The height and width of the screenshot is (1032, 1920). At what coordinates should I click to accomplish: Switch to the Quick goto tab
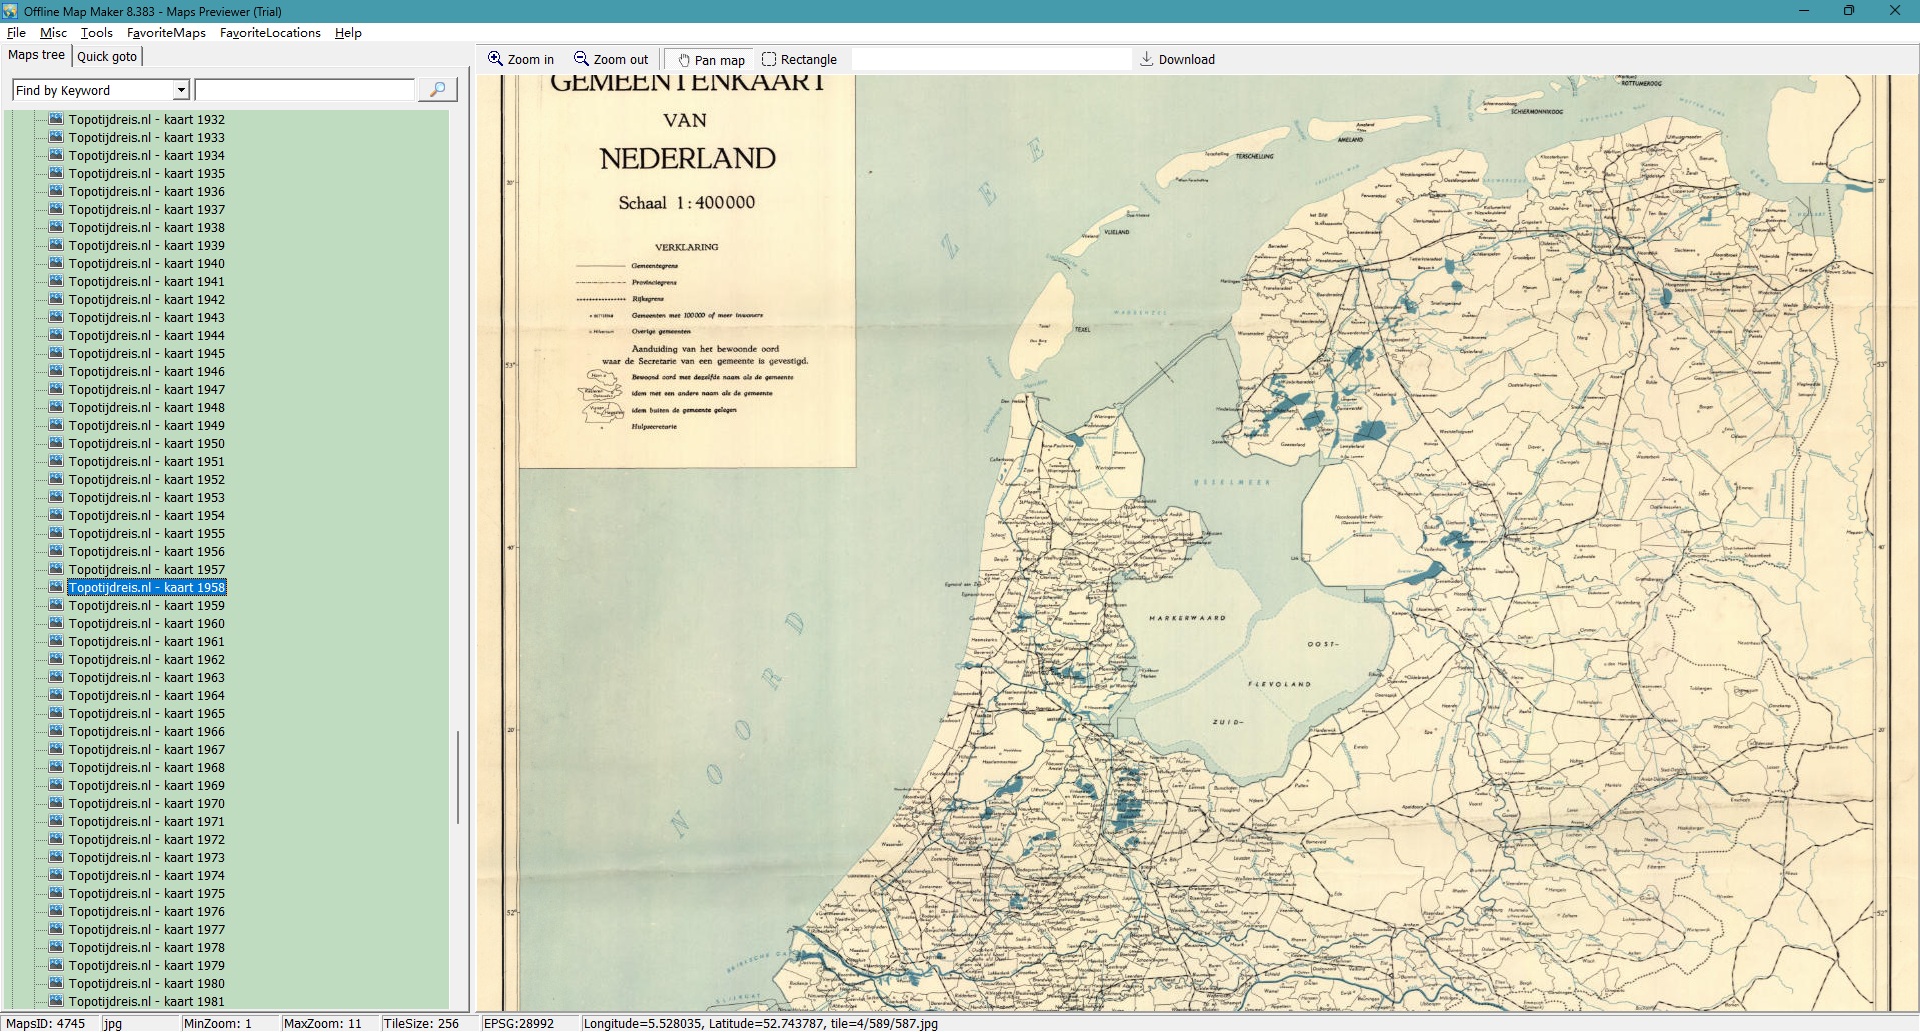[107, 56]
